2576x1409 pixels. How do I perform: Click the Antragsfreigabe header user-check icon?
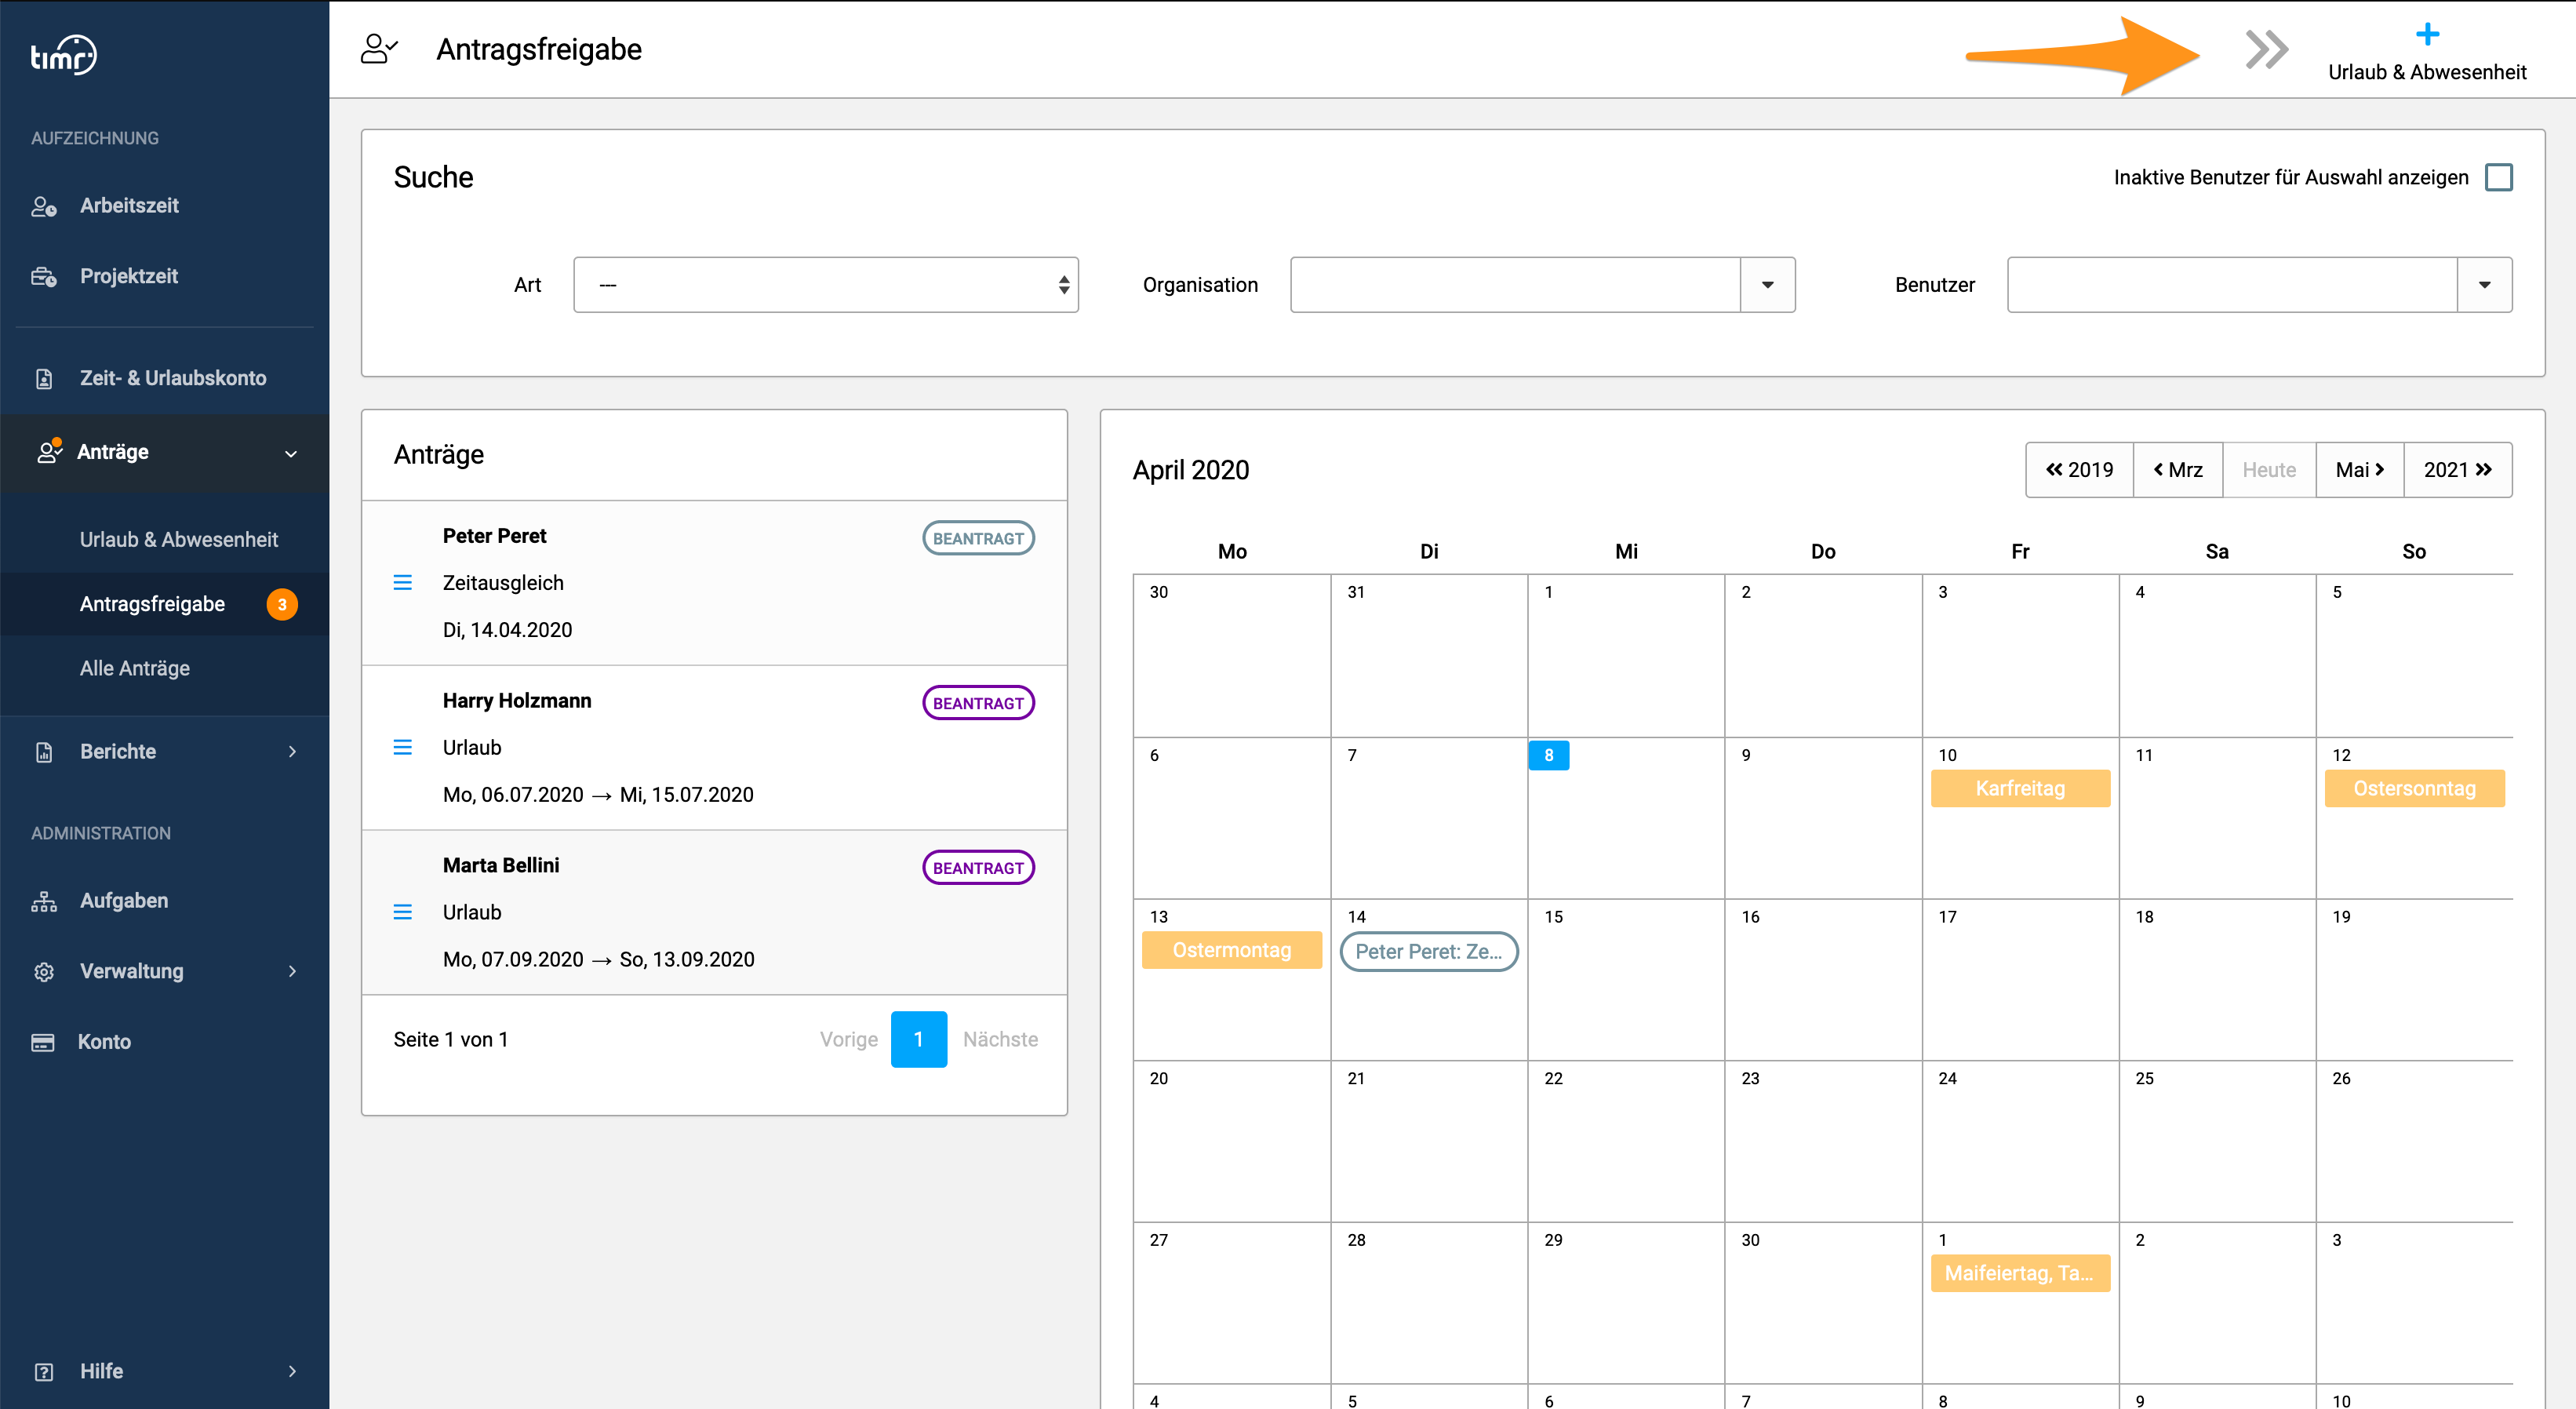[379, 49]
